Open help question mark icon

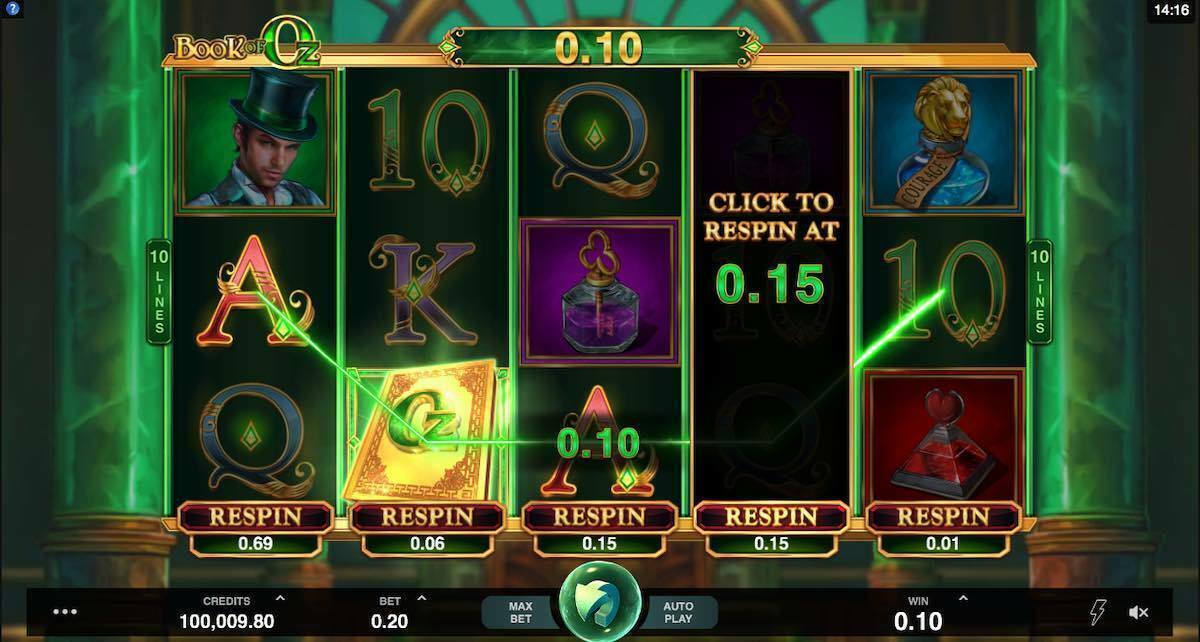click(x=11, y=10)
